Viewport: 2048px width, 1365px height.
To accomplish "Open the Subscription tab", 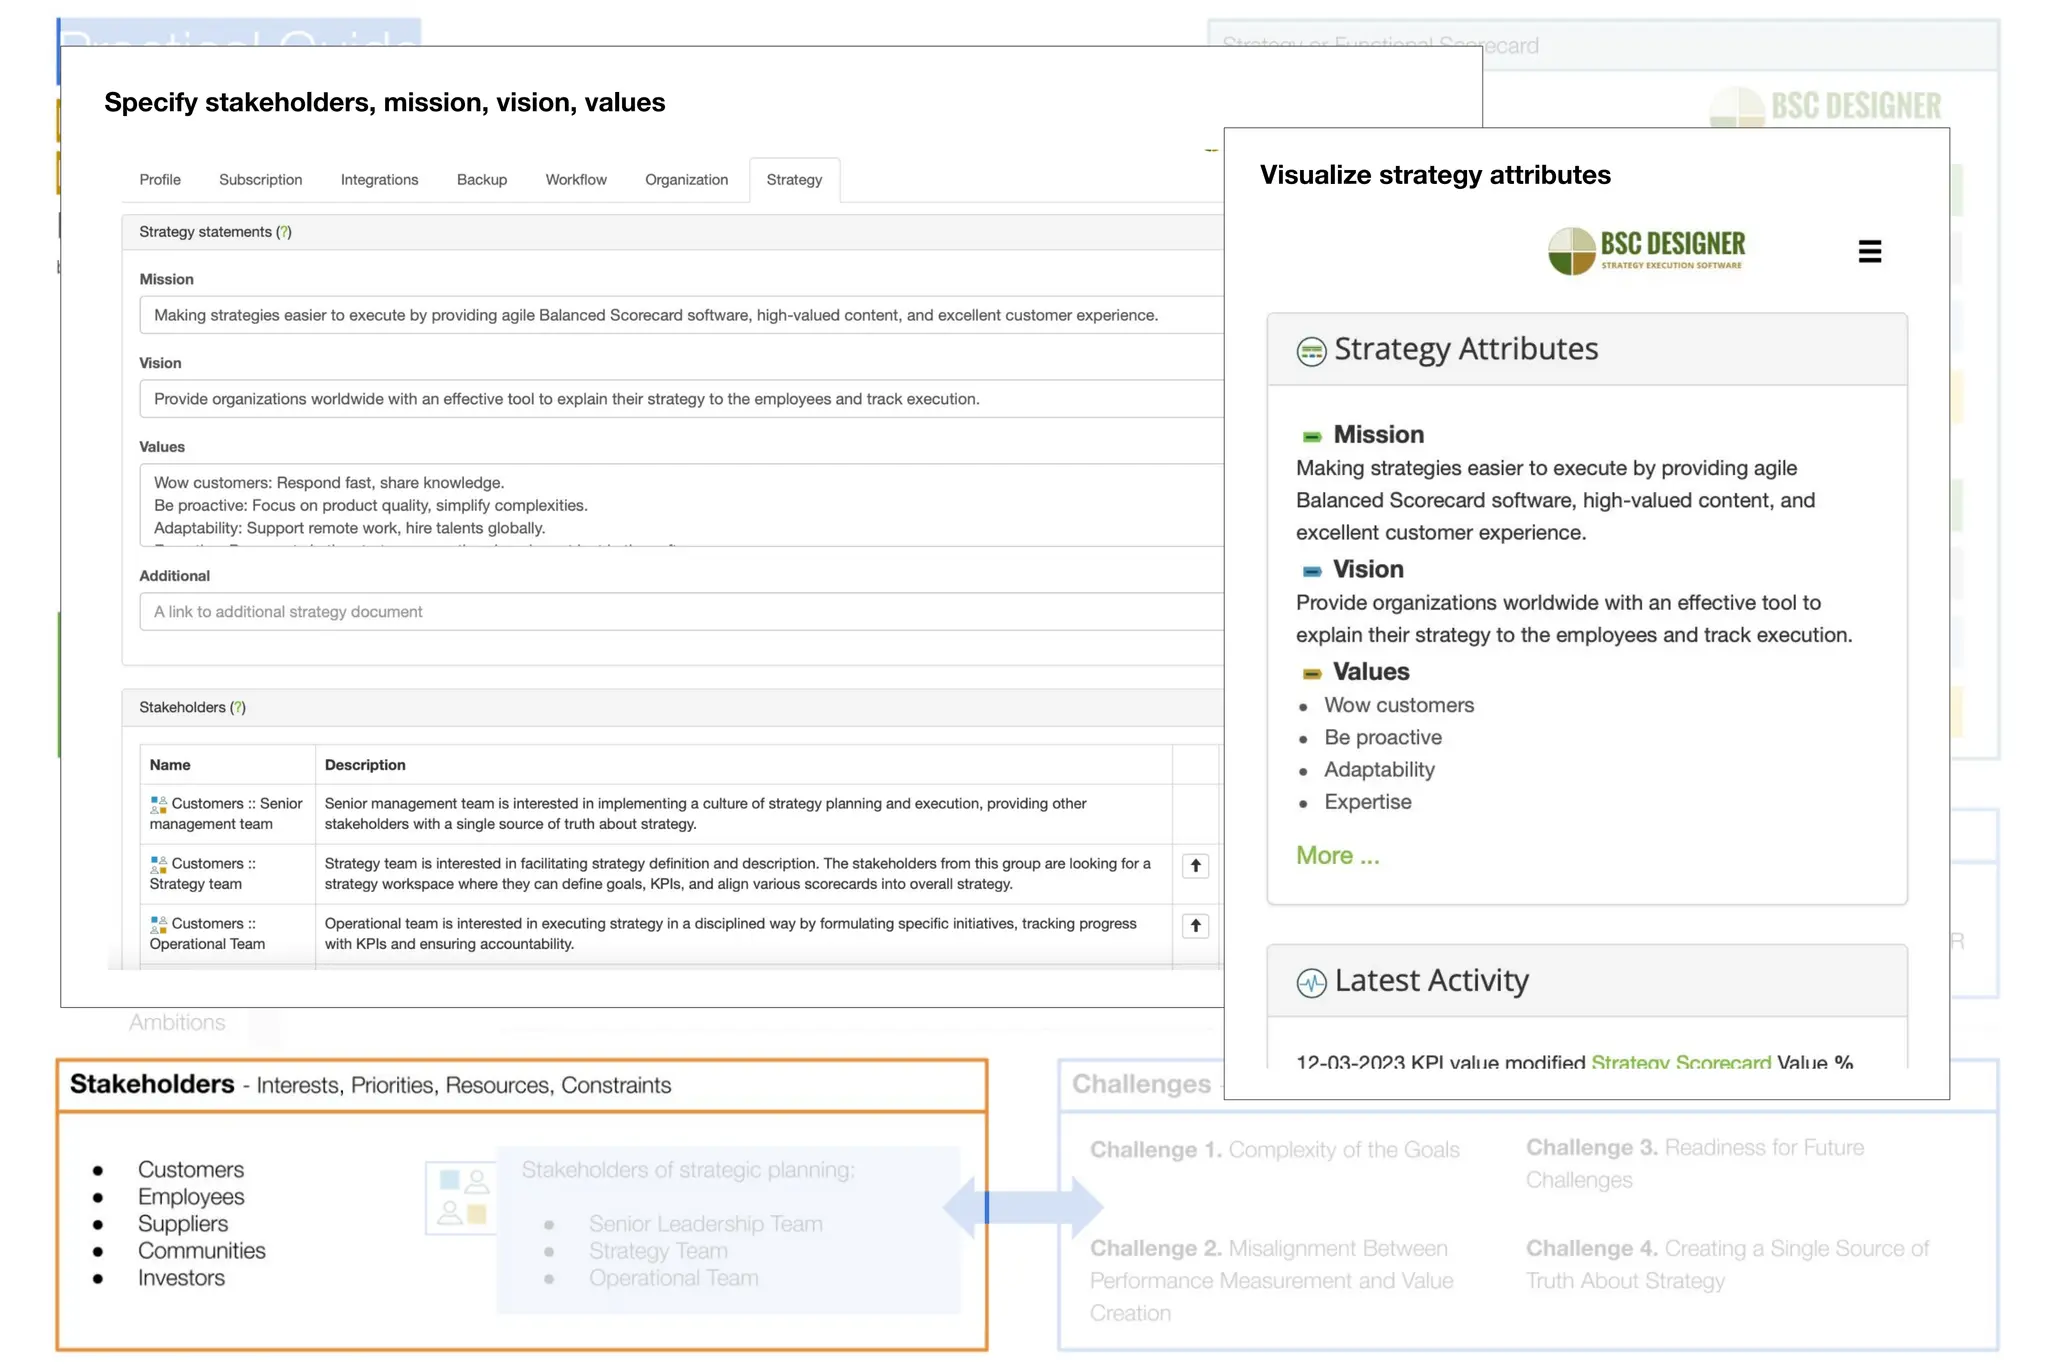I will click(x=260, y=180).
